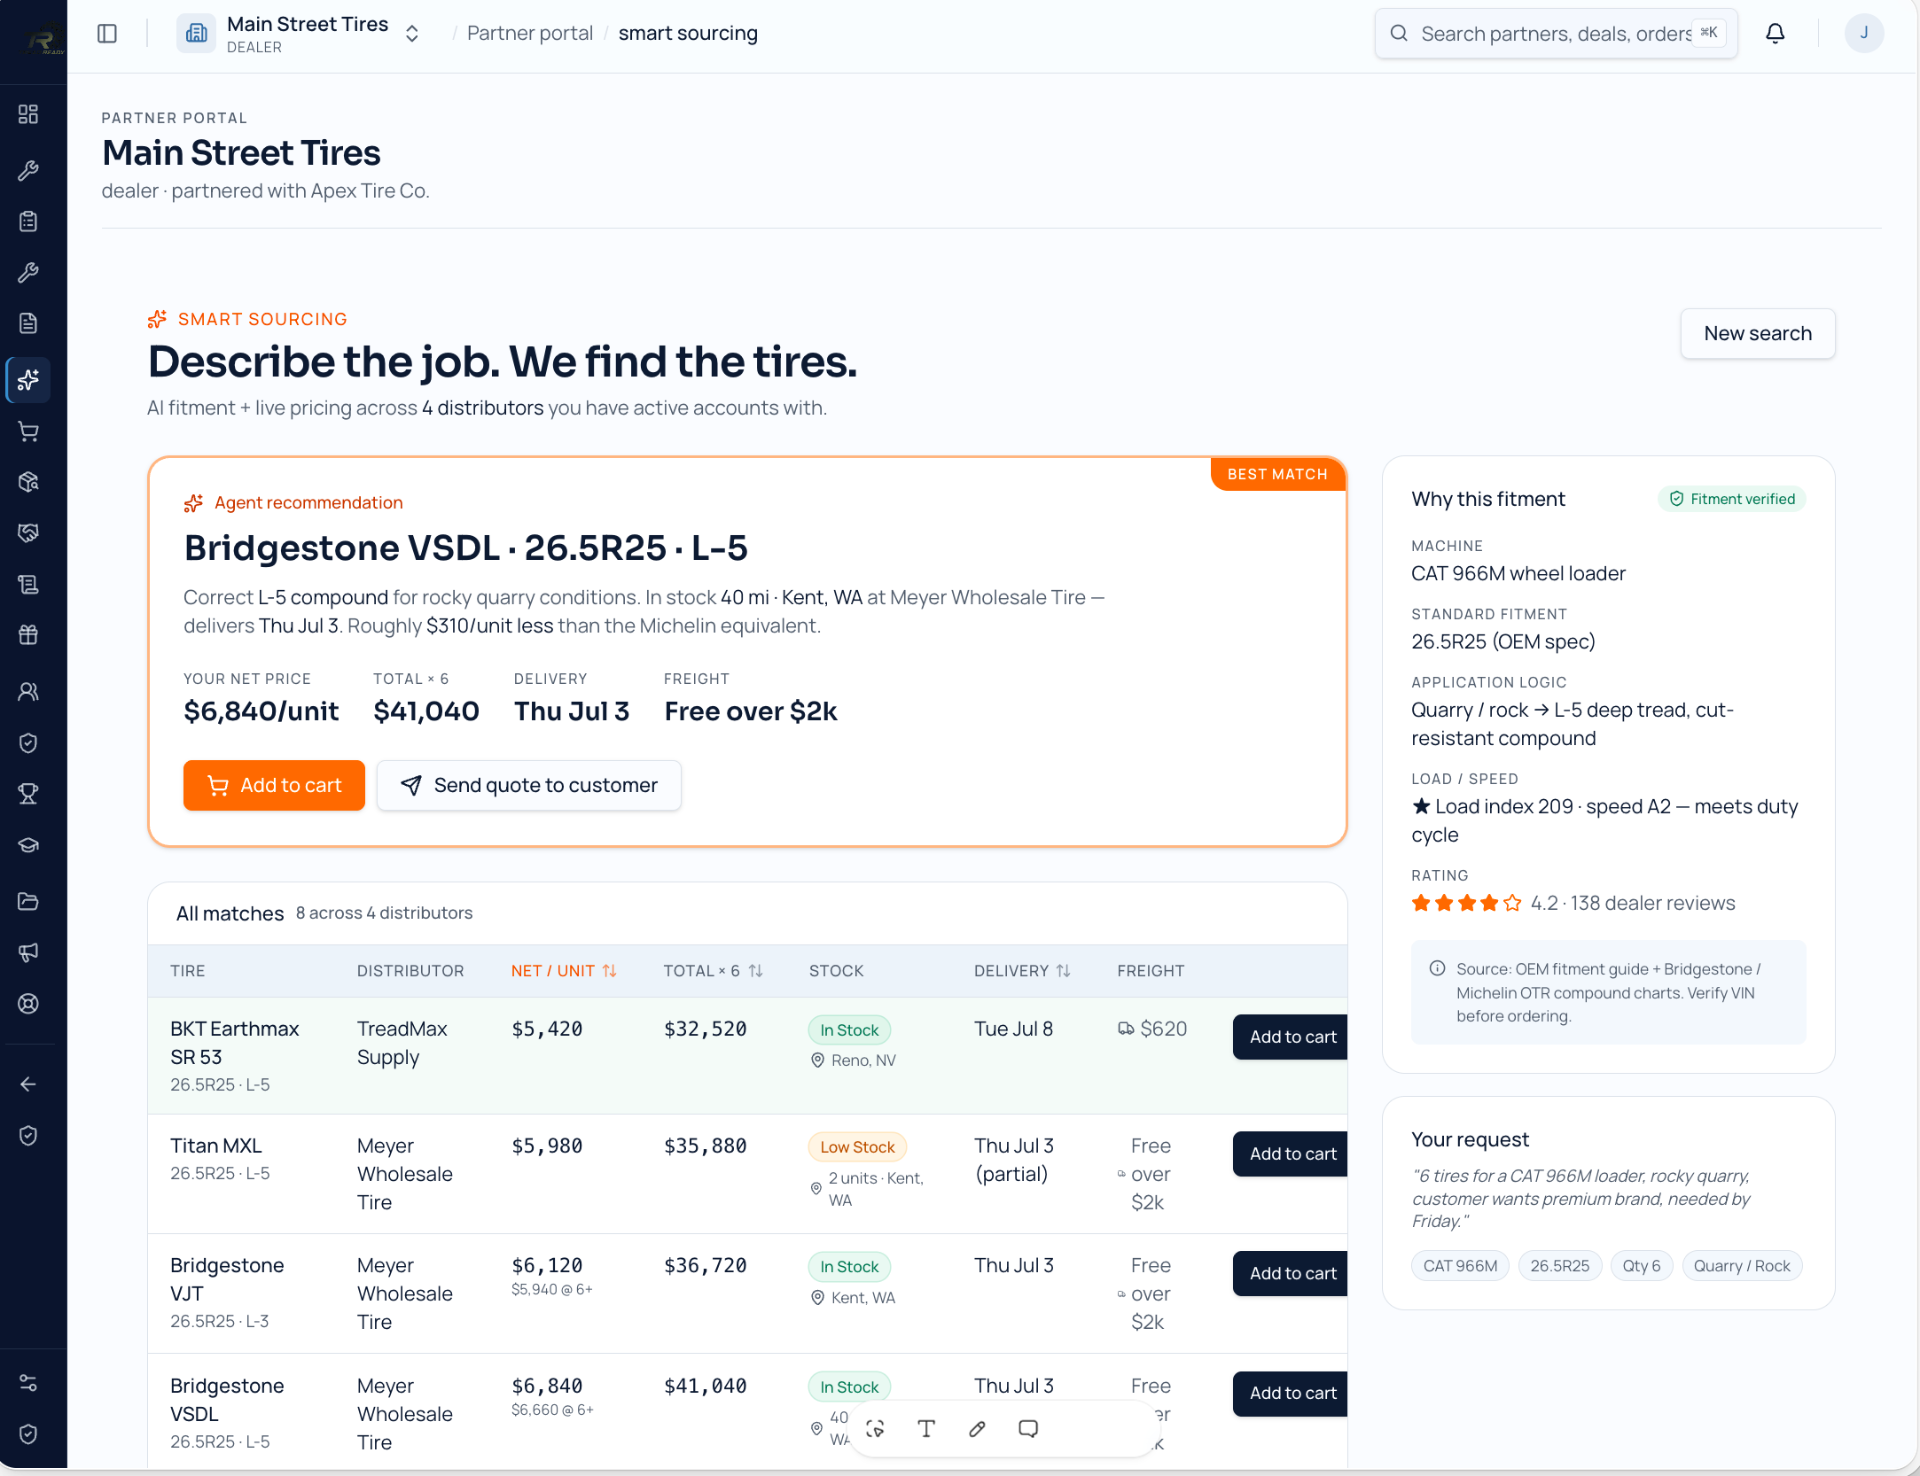Click the back arrow icon in sidebar

point(28,1084)
